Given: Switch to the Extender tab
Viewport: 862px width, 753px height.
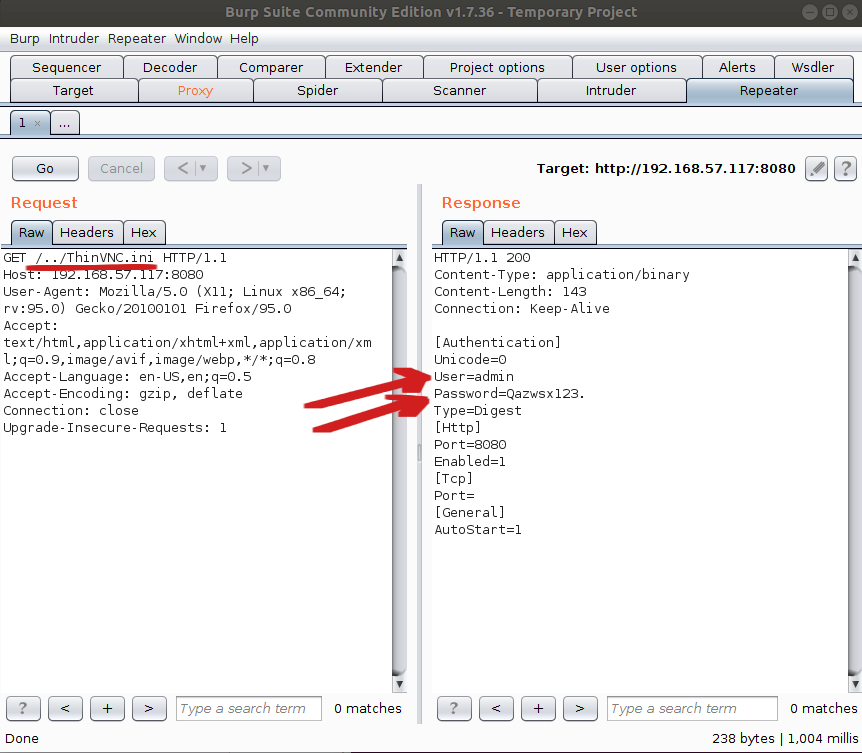Looking at the screenshot, I should click(x=373, y=67).
